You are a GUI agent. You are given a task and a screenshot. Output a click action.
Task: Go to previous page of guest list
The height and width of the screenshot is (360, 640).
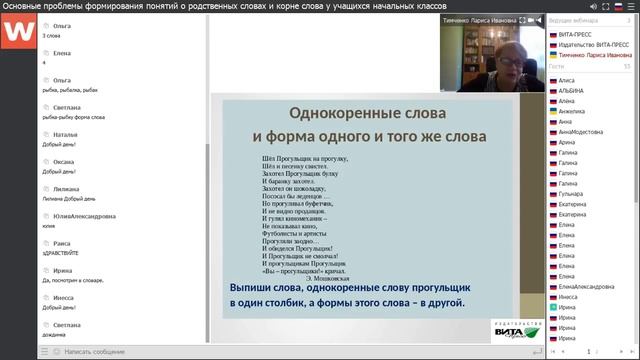coord(563,351)
